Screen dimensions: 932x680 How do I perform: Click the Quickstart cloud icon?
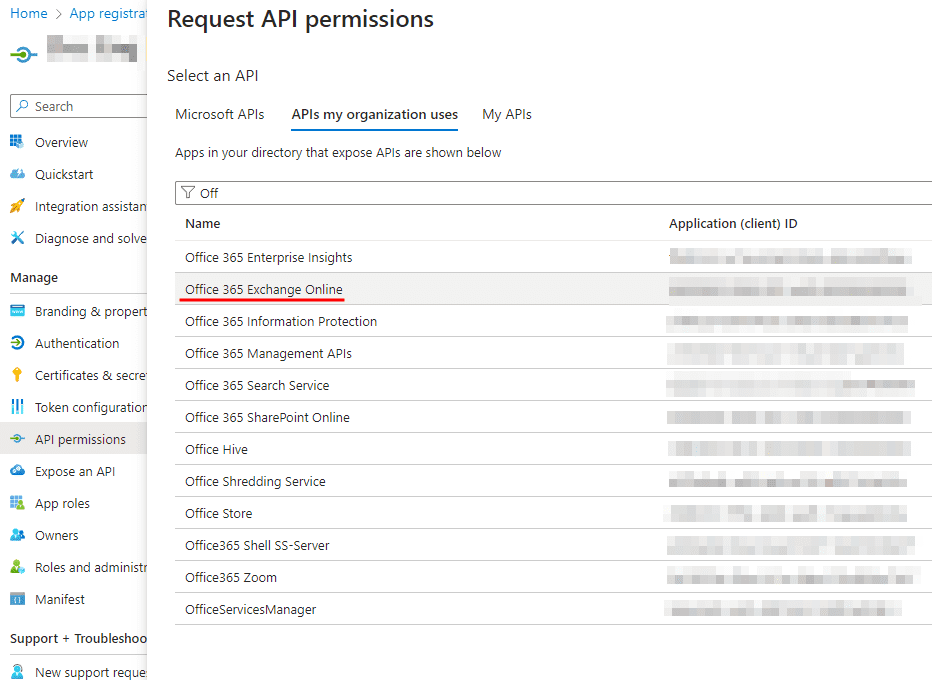(x=17, y=174)
